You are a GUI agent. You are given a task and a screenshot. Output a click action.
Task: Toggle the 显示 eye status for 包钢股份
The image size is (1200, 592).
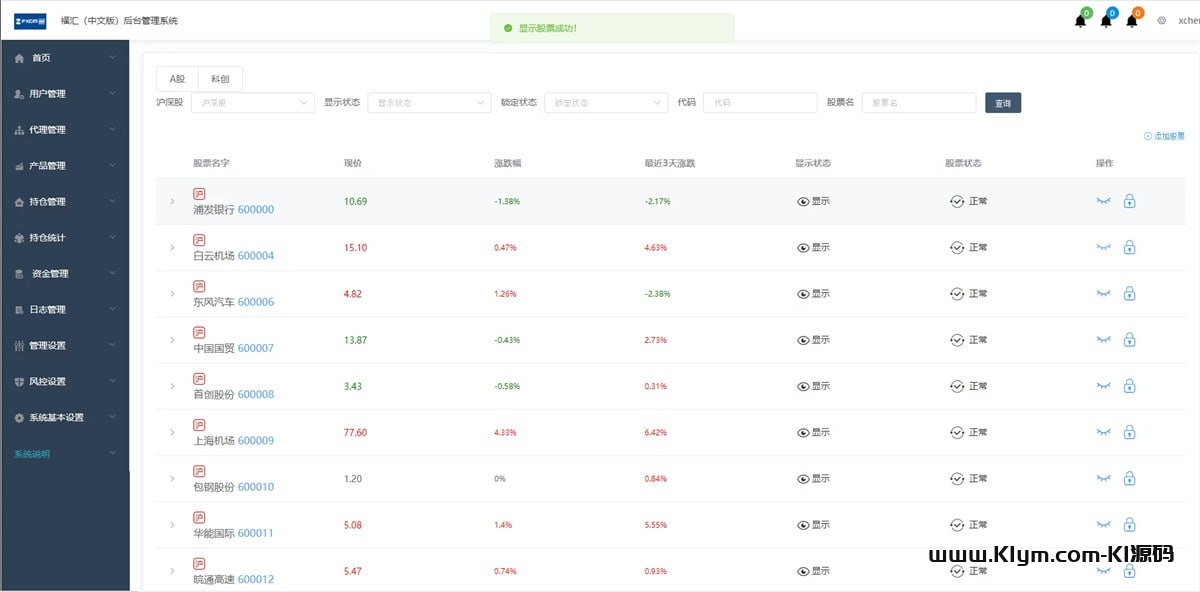813,479
